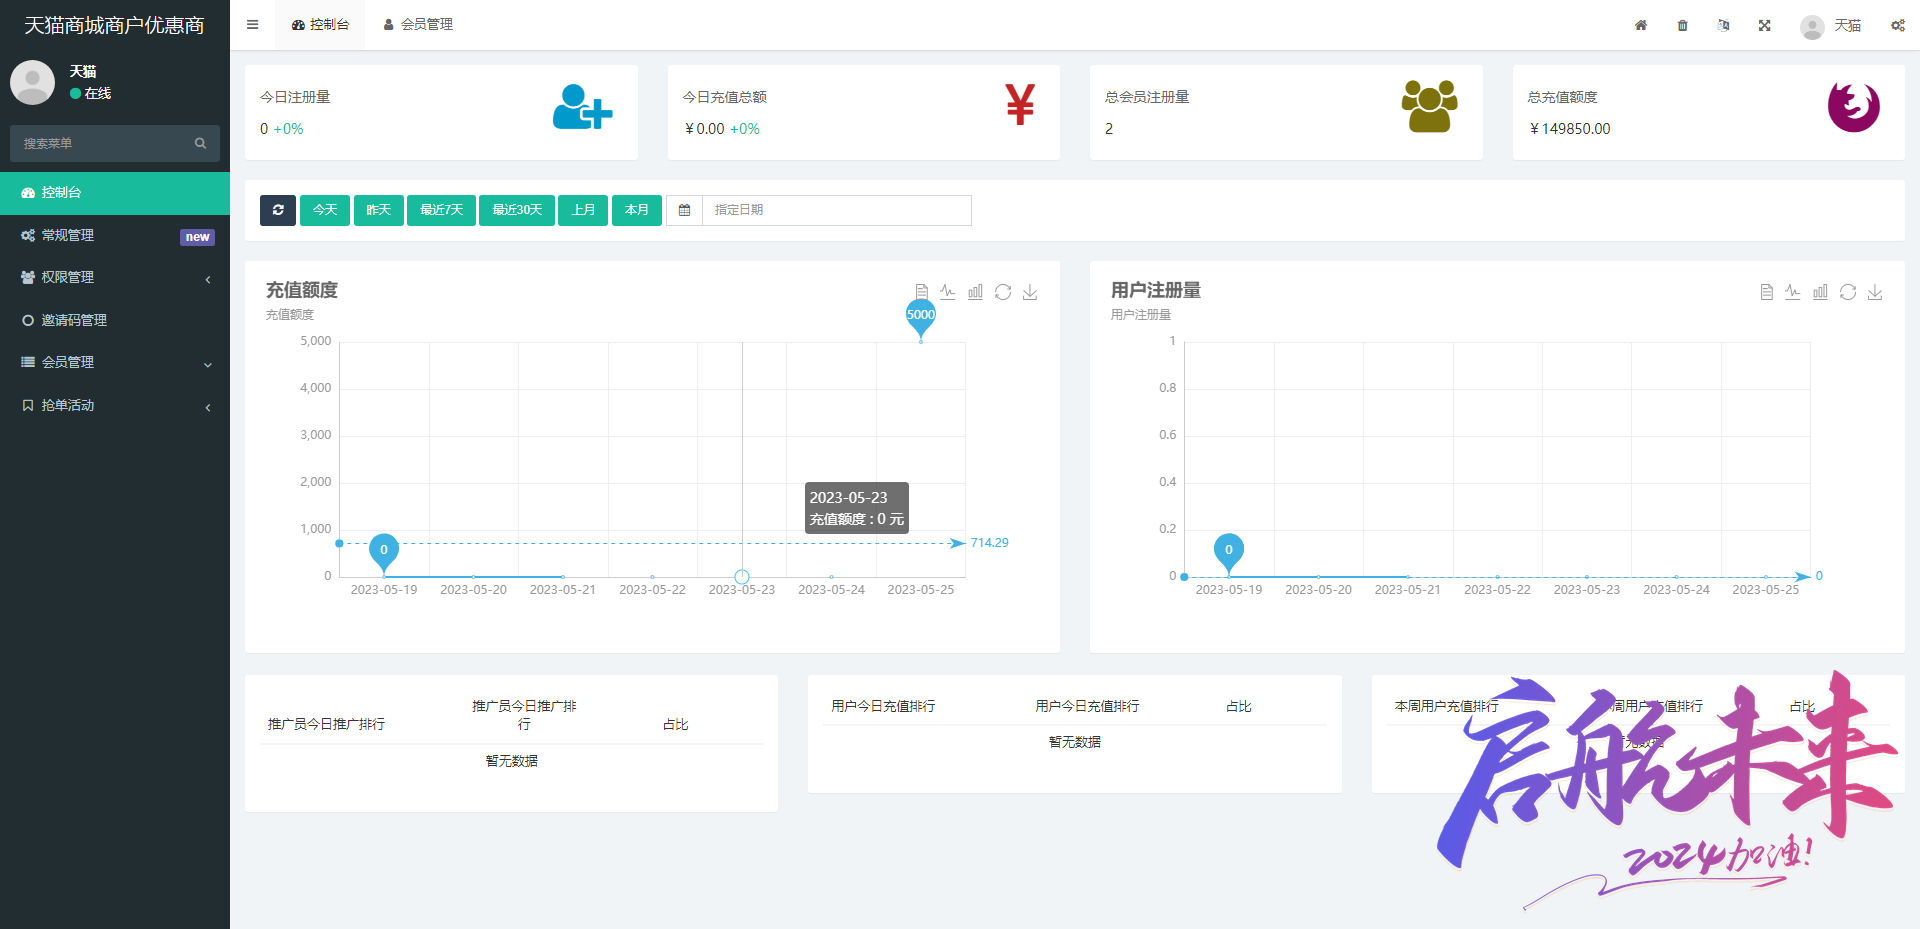Expand the 会员管理 sidebar menu
This screenshot has width=1920, height=929.
[115, 363]
